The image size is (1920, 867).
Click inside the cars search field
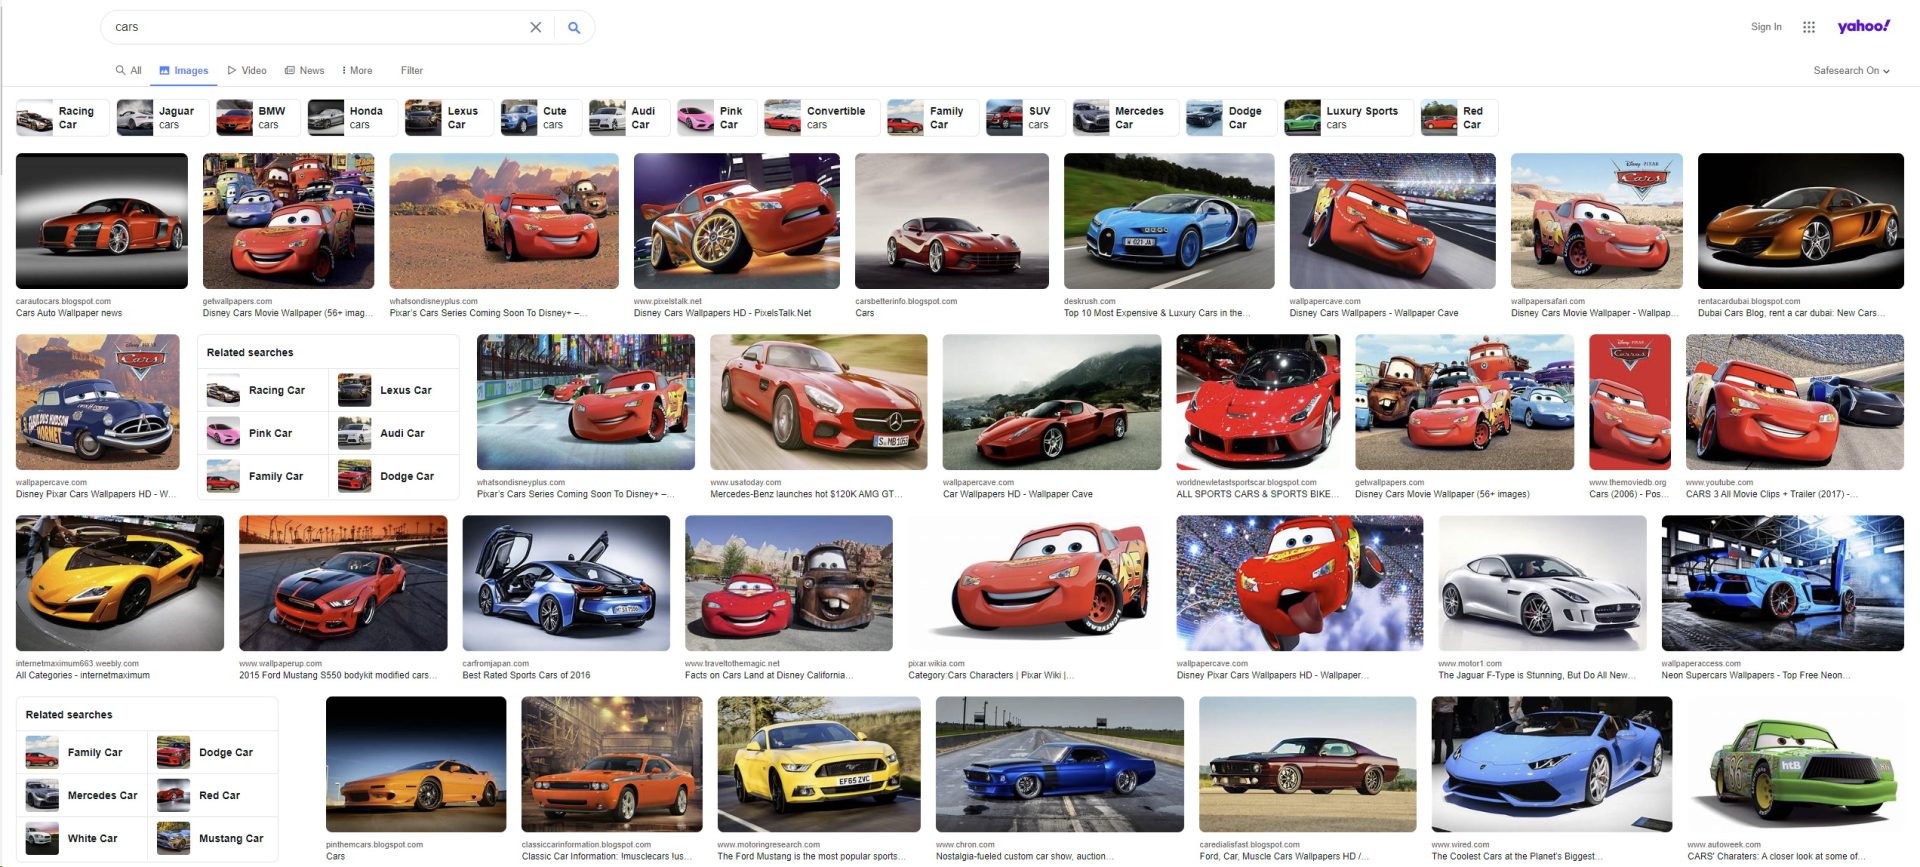(320, 28)
